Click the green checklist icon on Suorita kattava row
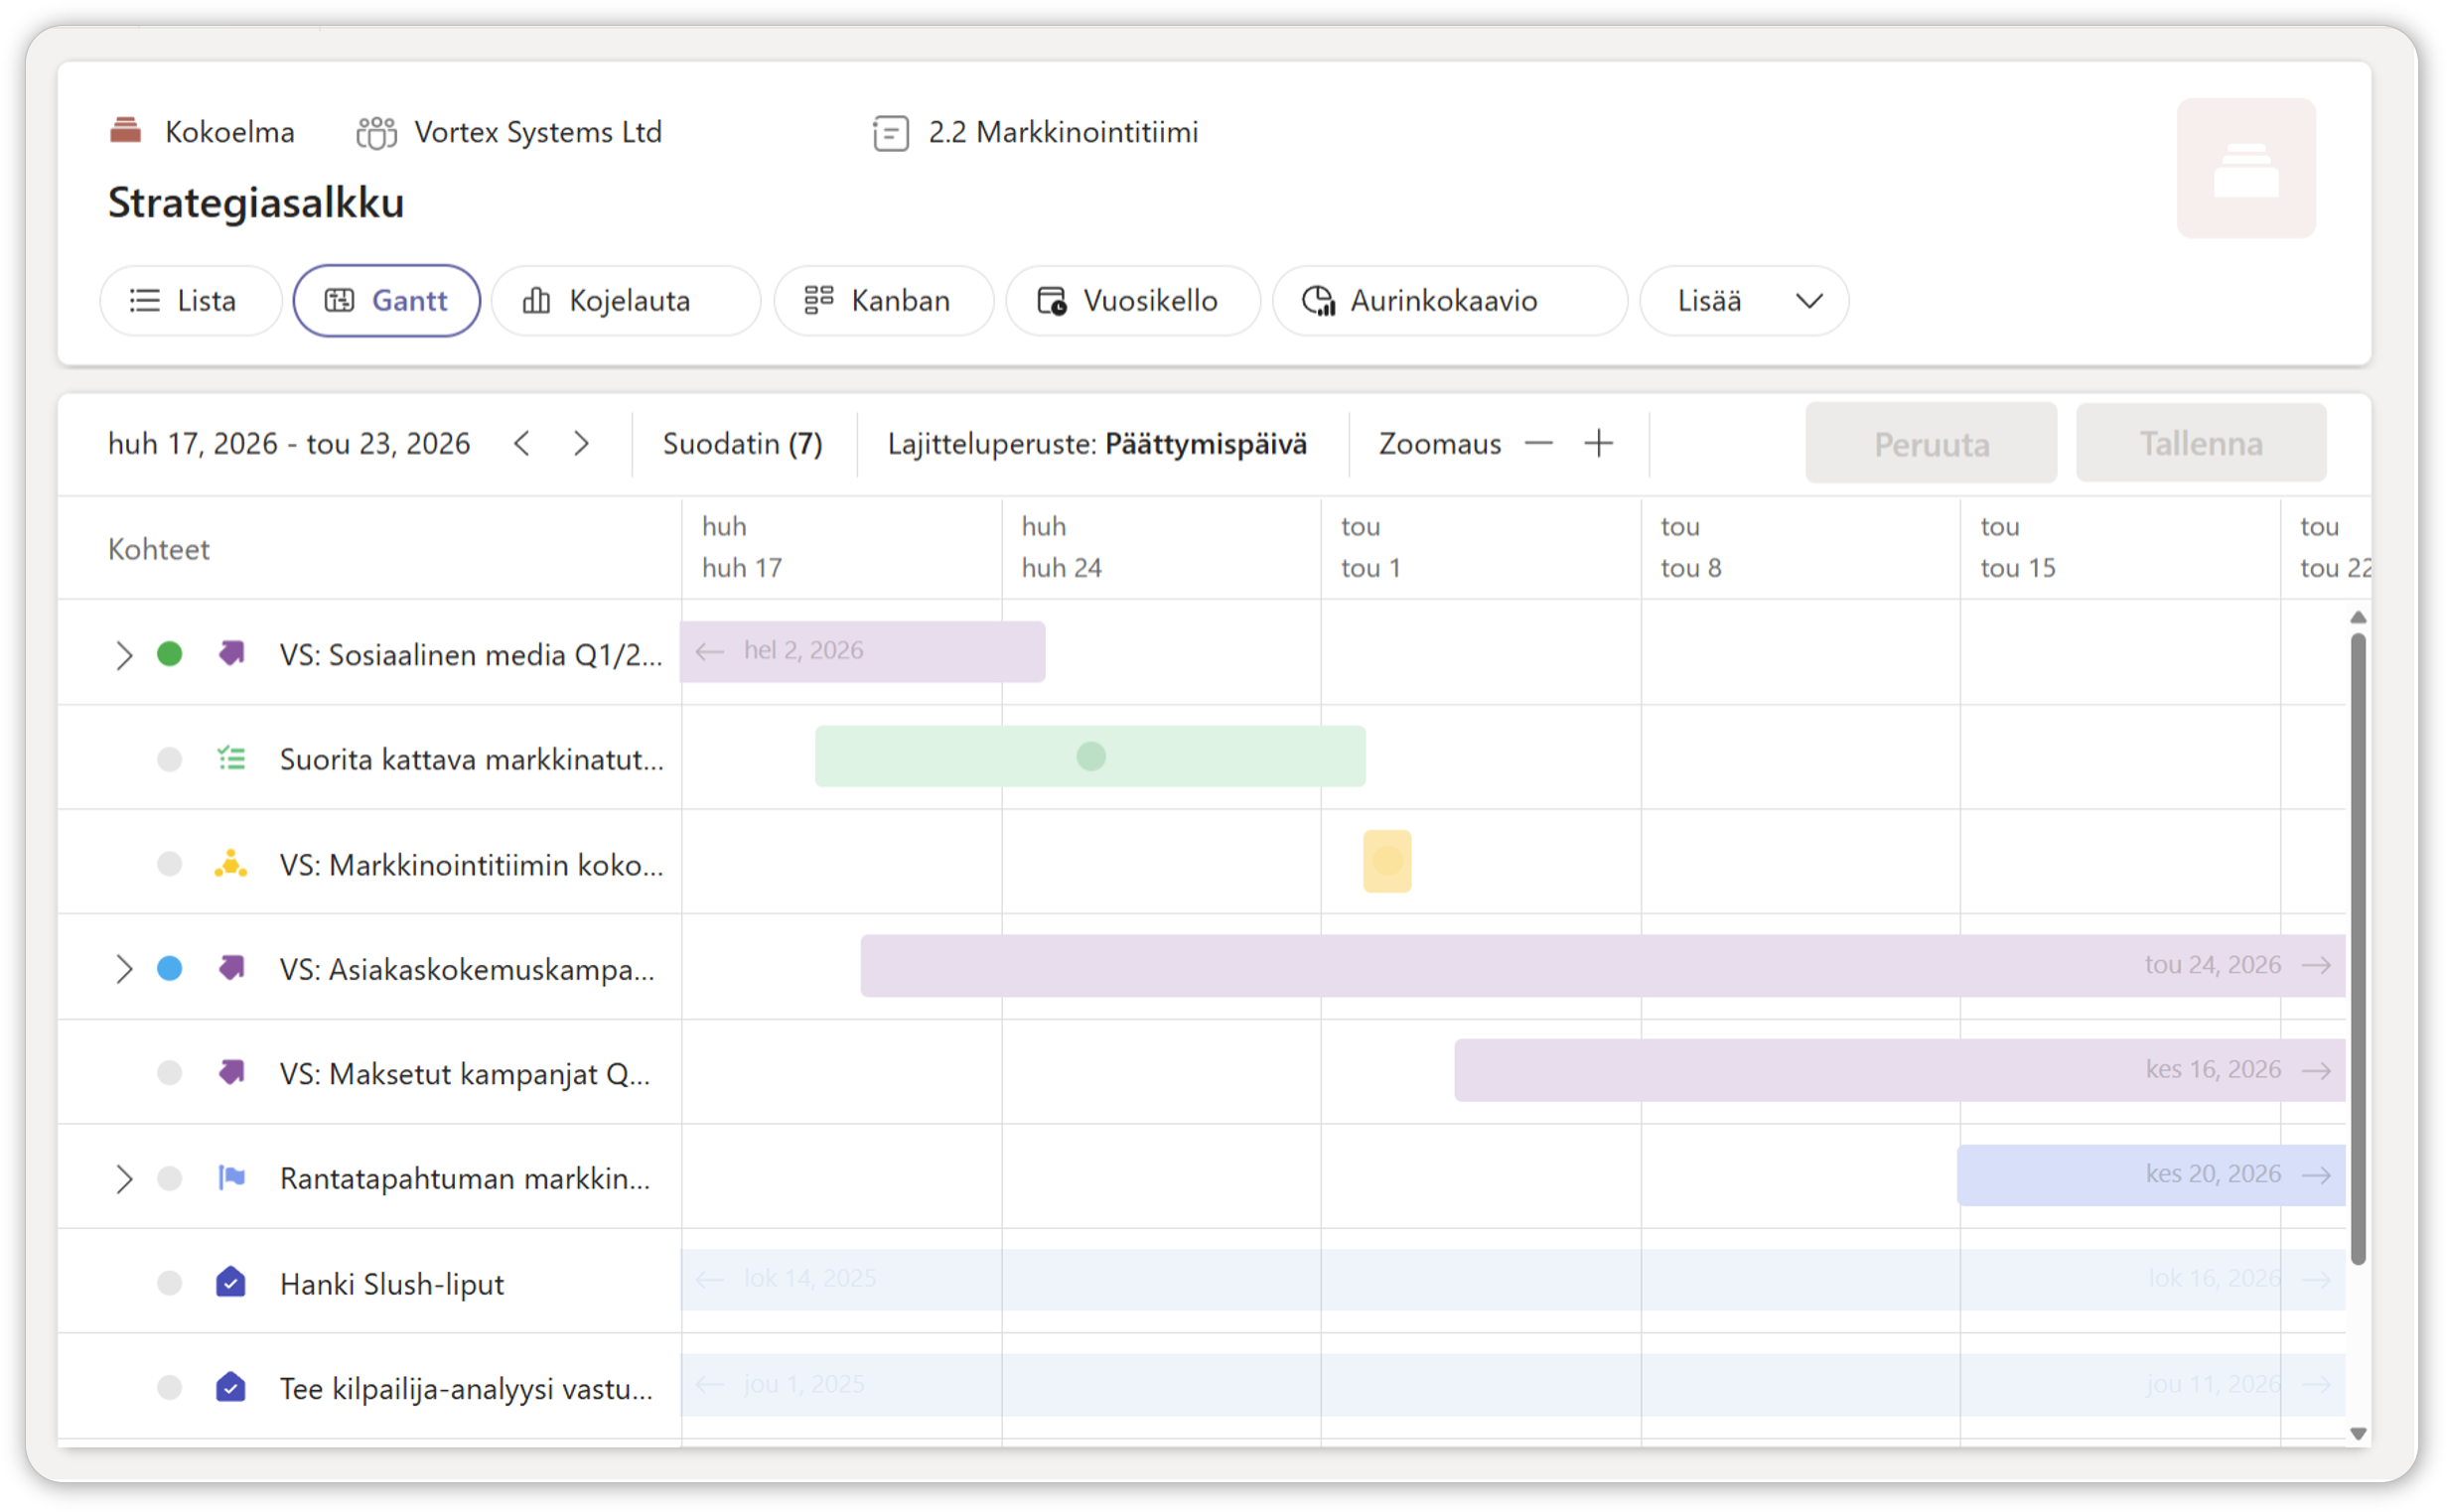This screenshot has width=2448, height=1512. 231,759
